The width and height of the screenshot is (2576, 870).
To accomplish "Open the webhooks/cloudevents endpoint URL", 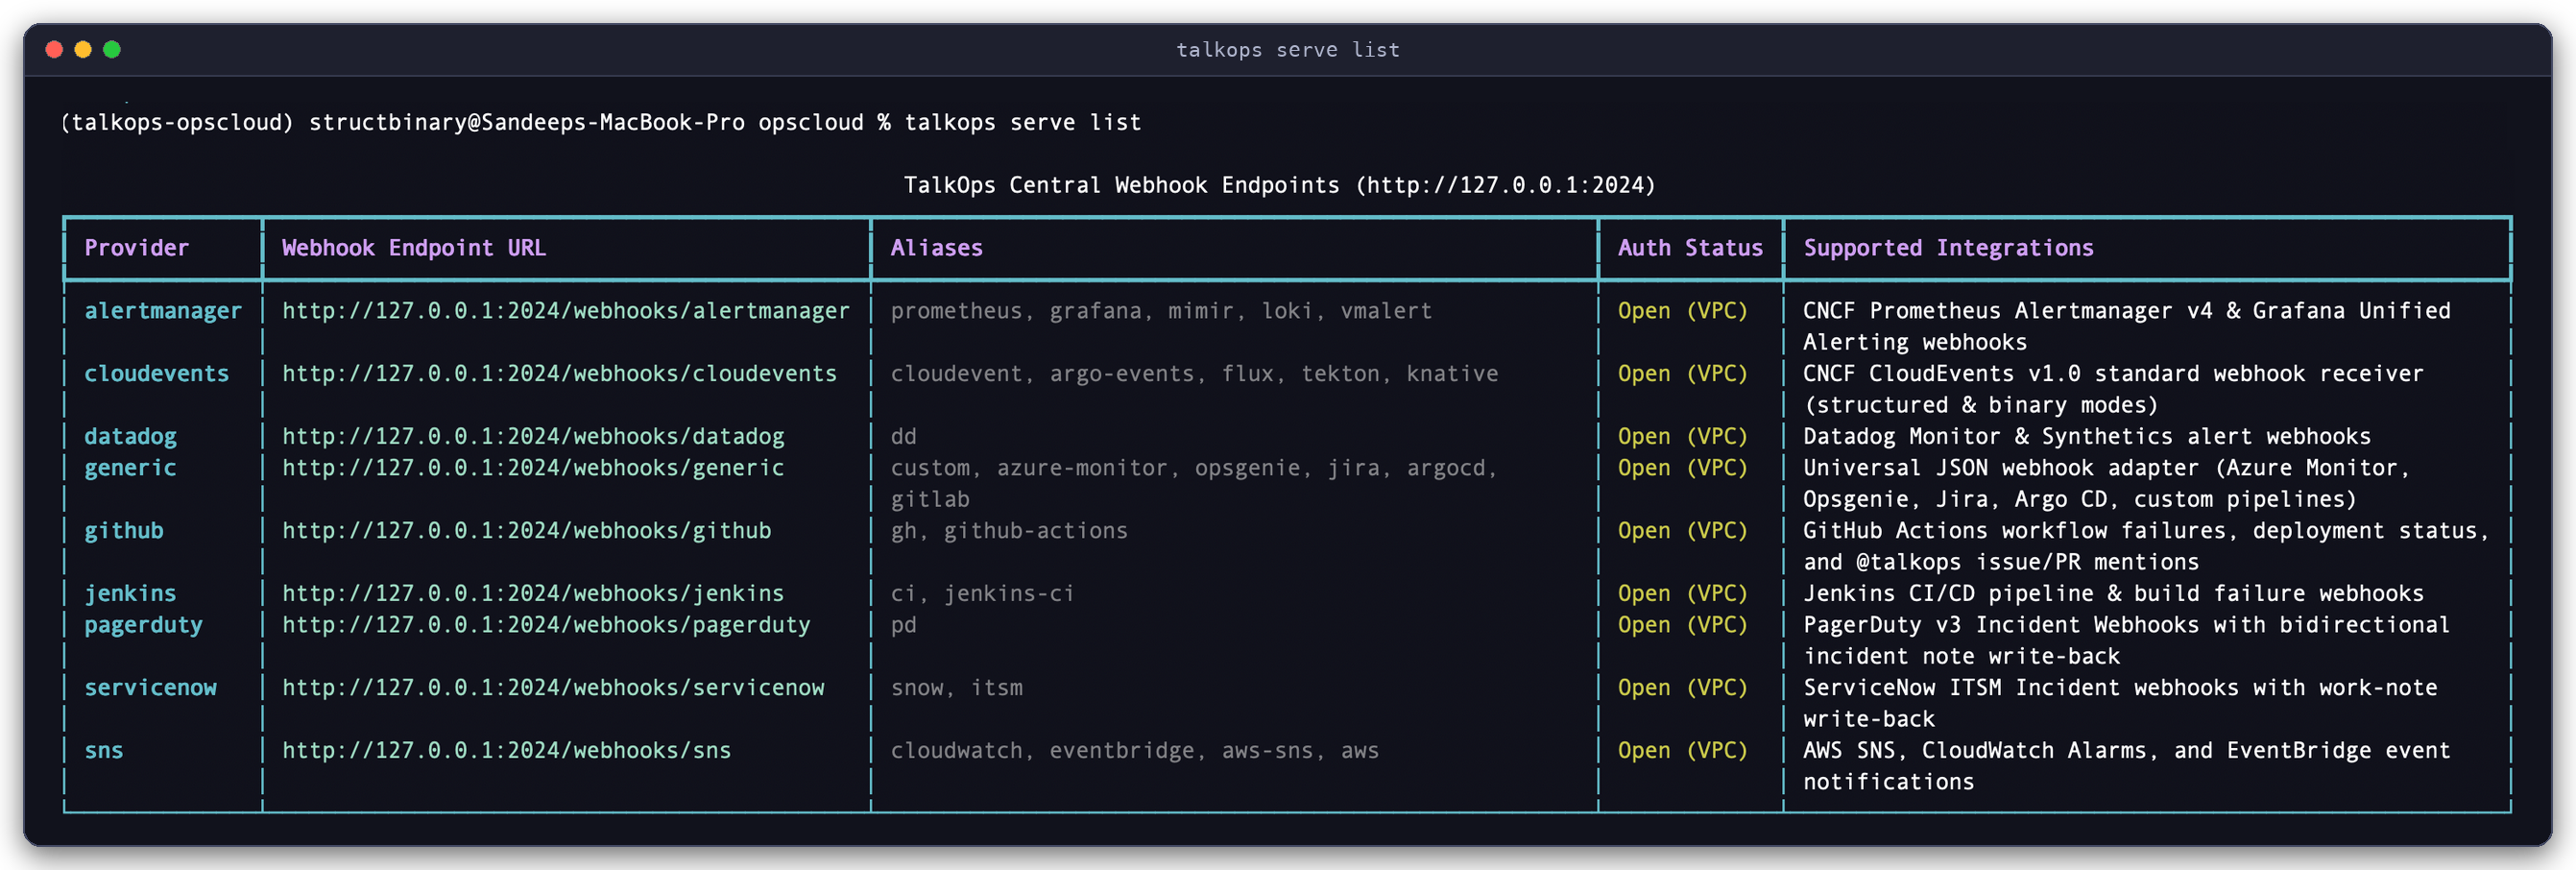I will (x=559, y=374).
